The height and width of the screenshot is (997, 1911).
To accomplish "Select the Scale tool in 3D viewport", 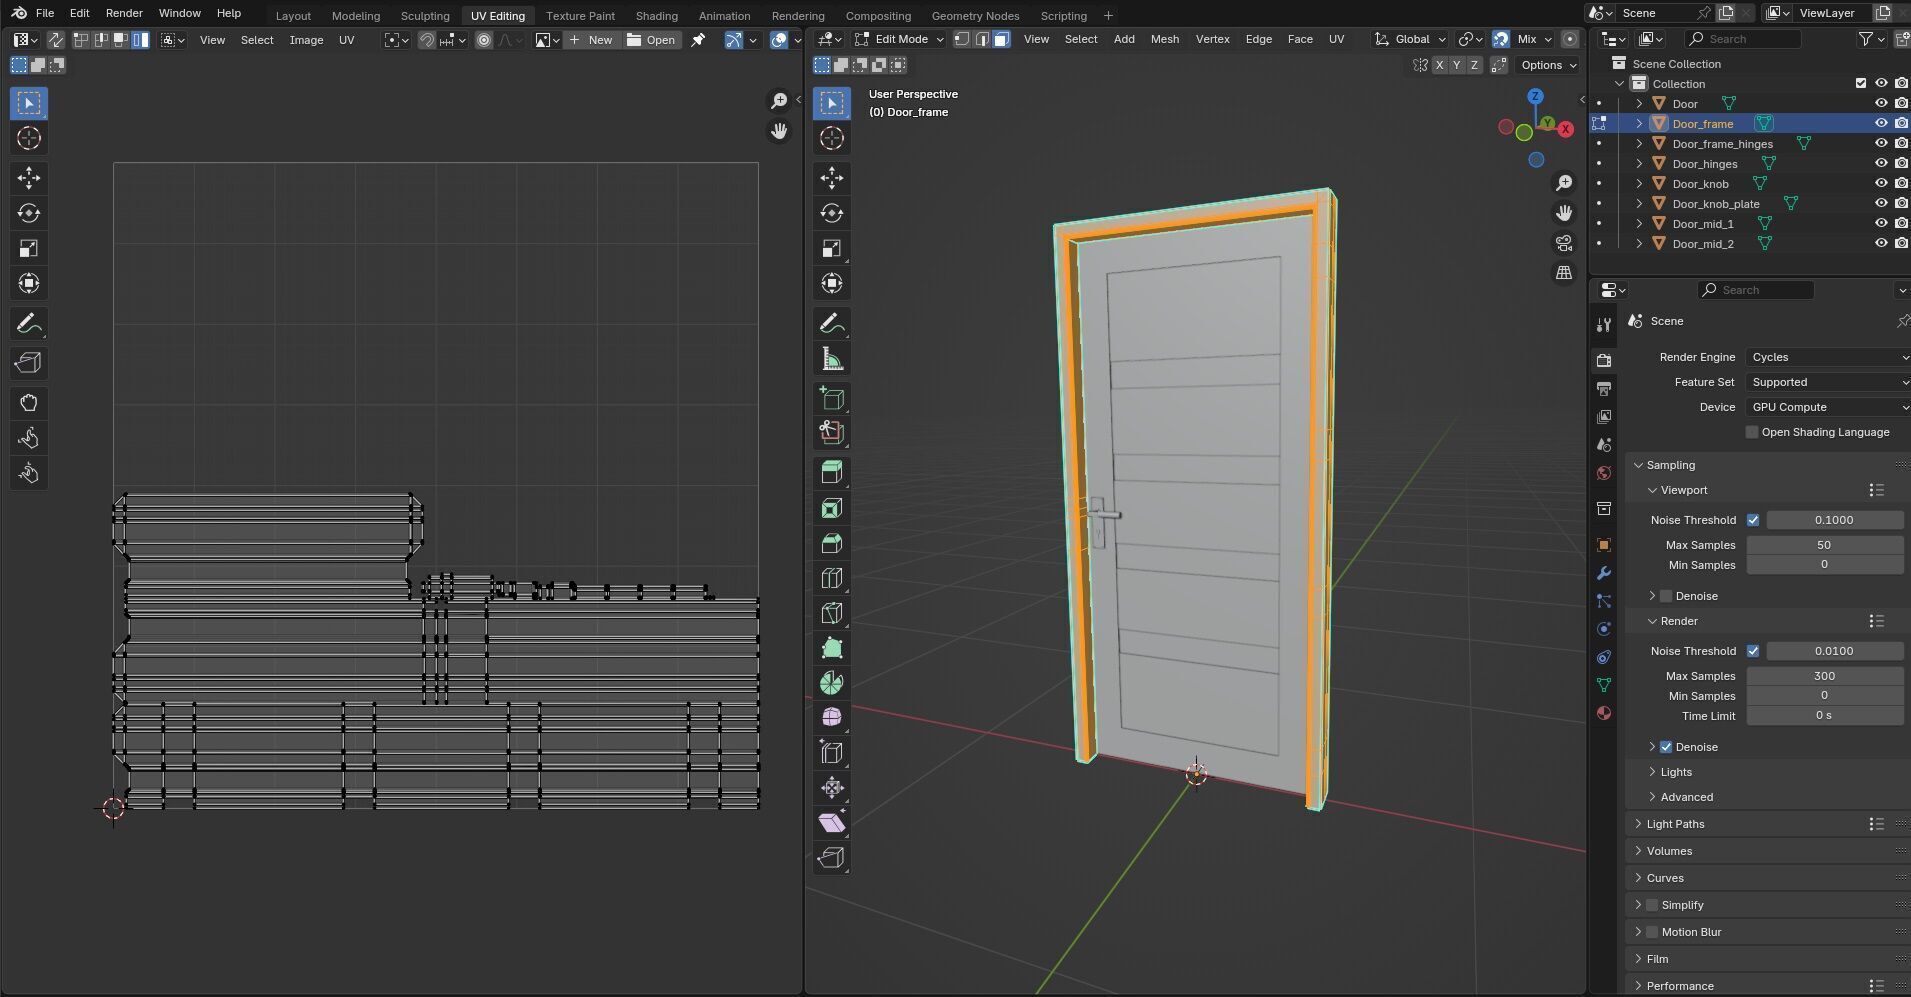I will 831,248.
